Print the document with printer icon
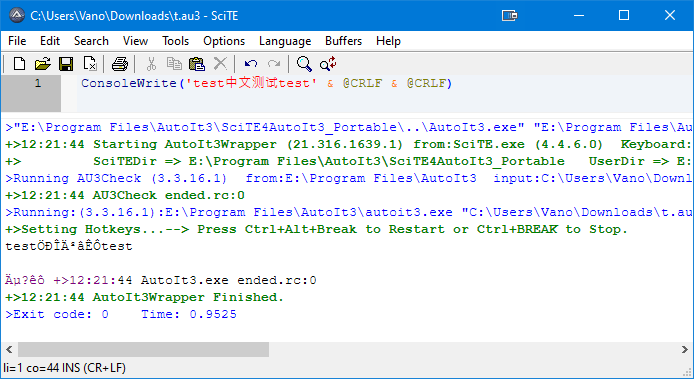The height and width of the screenshot is (379, 694). click(120, 64)
